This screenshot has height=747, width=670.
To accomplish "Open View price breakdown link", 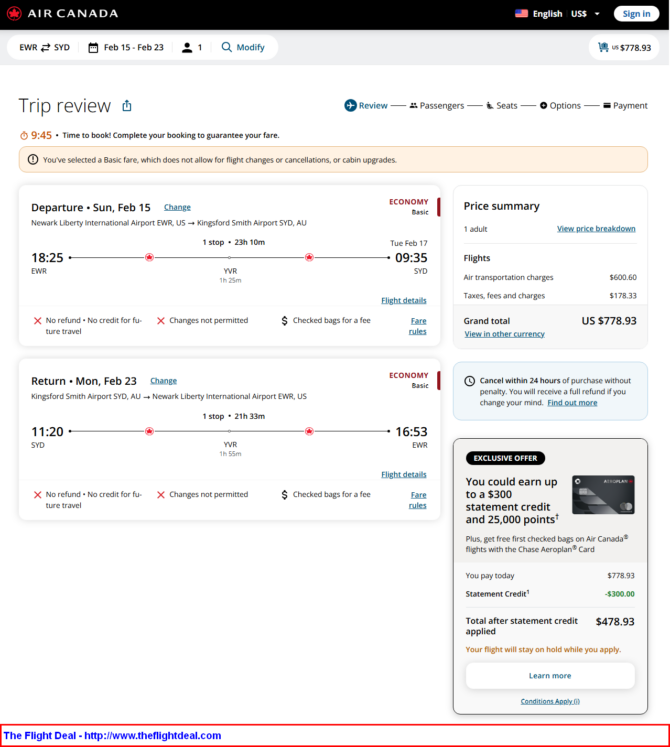I will [x=596, y=229].
